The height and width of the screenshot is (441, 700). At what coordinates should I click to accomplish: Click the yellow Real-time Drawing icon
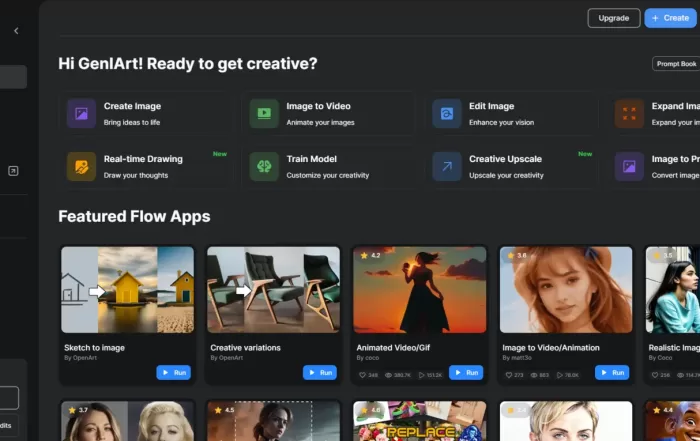point(81,166)
